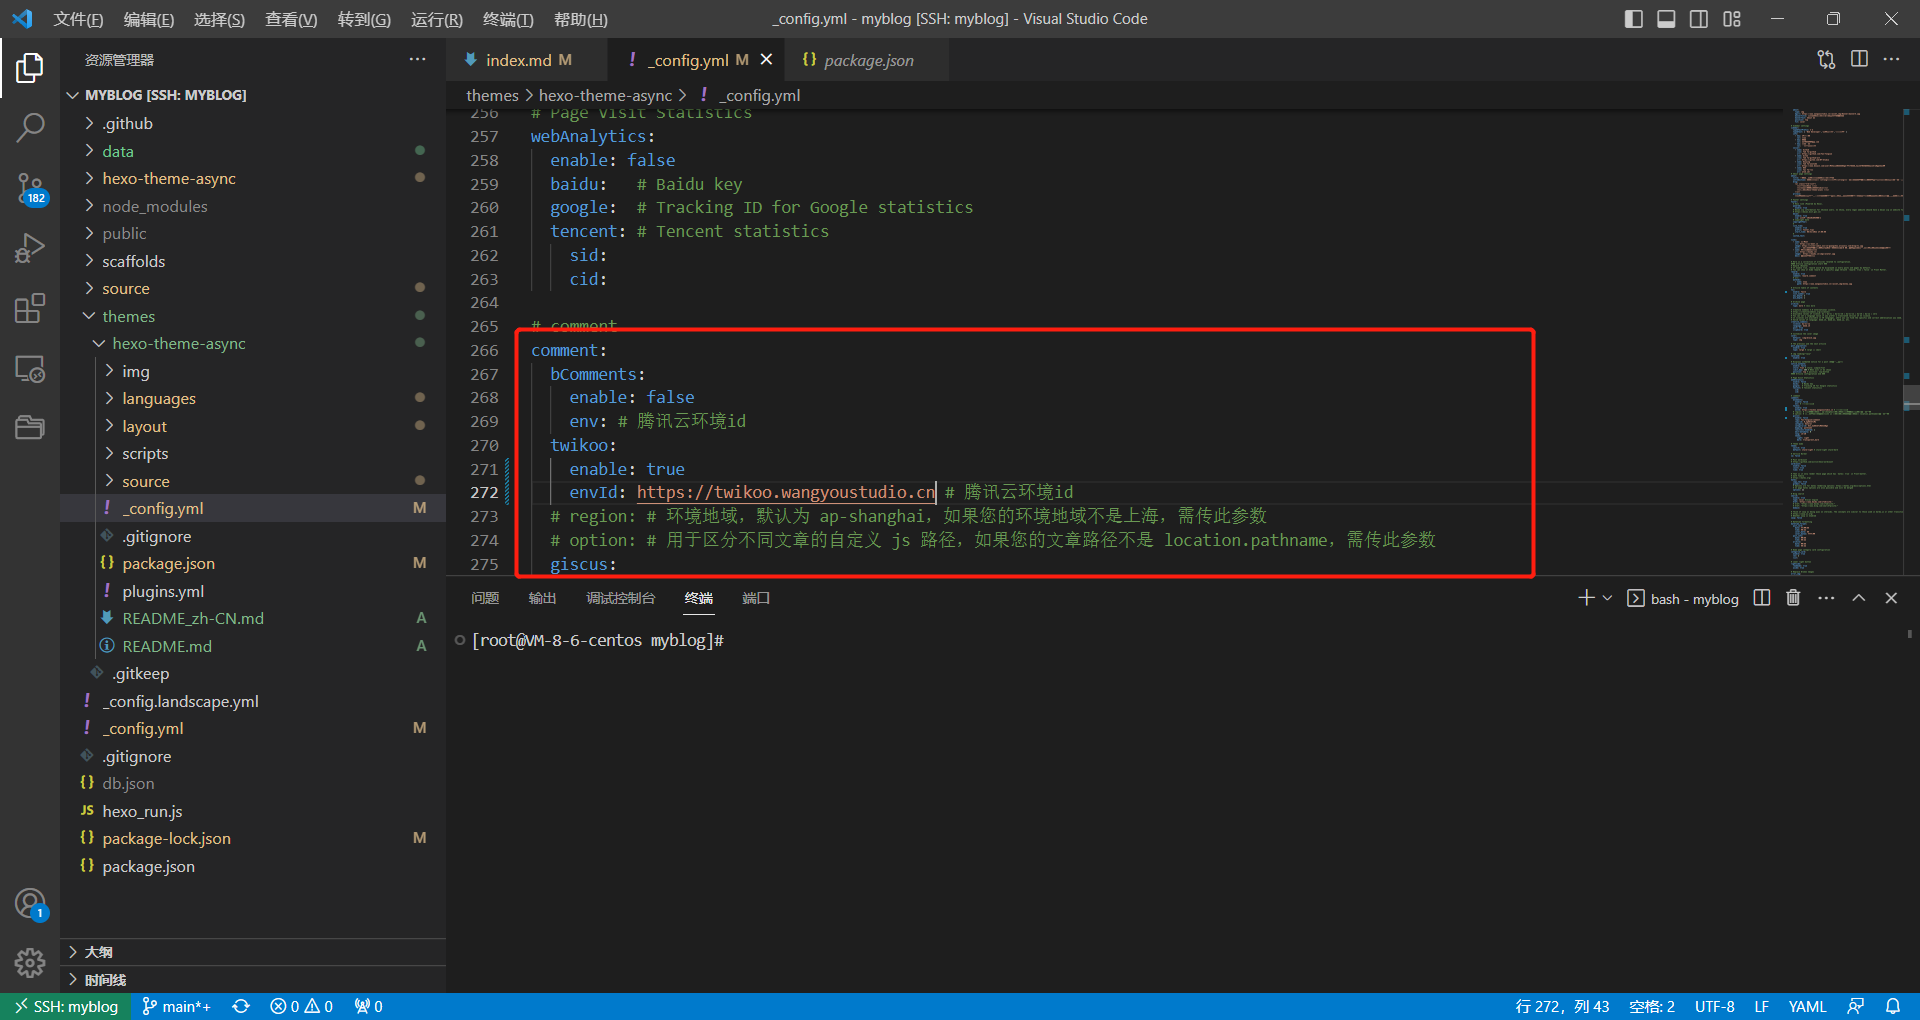Kill the terminal with trash icon

pyautogui.click(x=1793, y=598)
